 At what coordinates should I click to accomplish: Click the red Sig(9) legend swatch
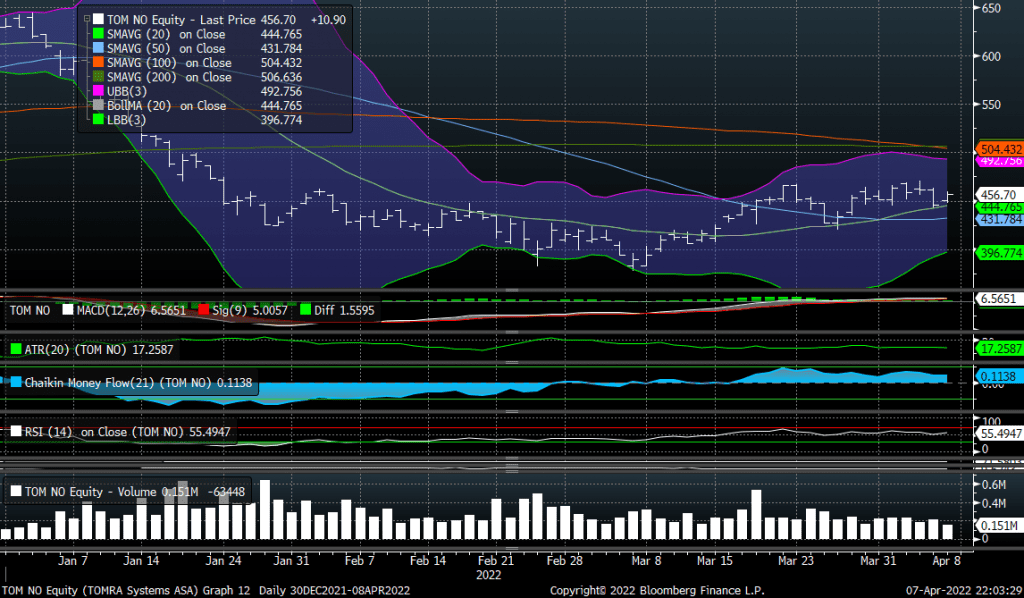[x=203, y=310]
